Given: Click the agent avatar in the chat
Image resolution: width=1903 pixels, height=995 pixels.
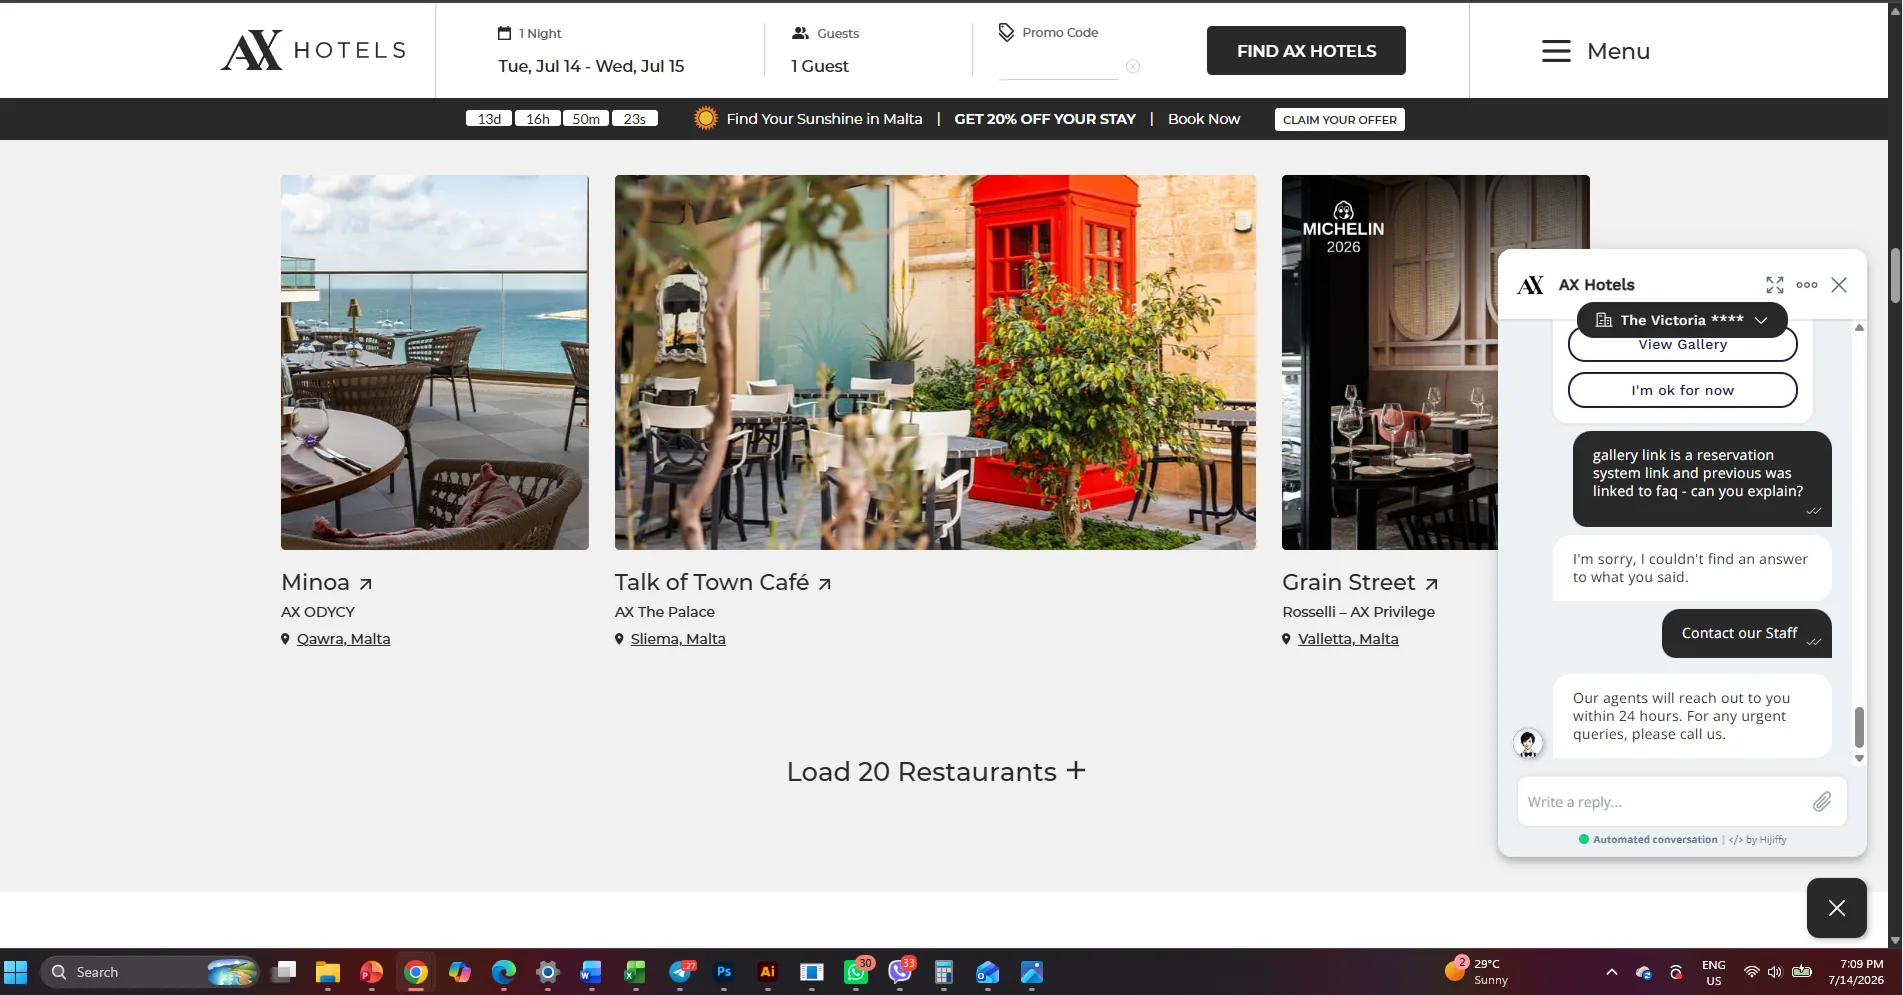Looking at the screenshot, I should (1528, 742).
